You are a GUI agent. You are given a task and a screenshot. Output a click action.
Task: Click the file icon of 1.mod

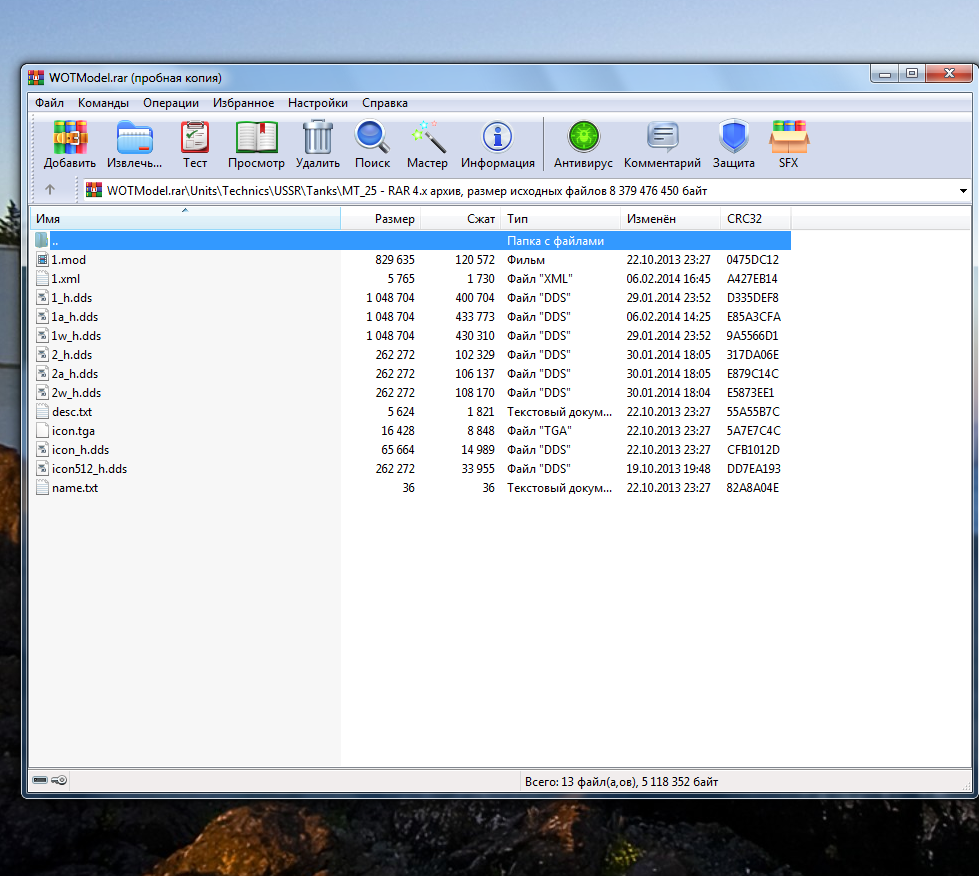pyautogui.click(x=42, y=260)
